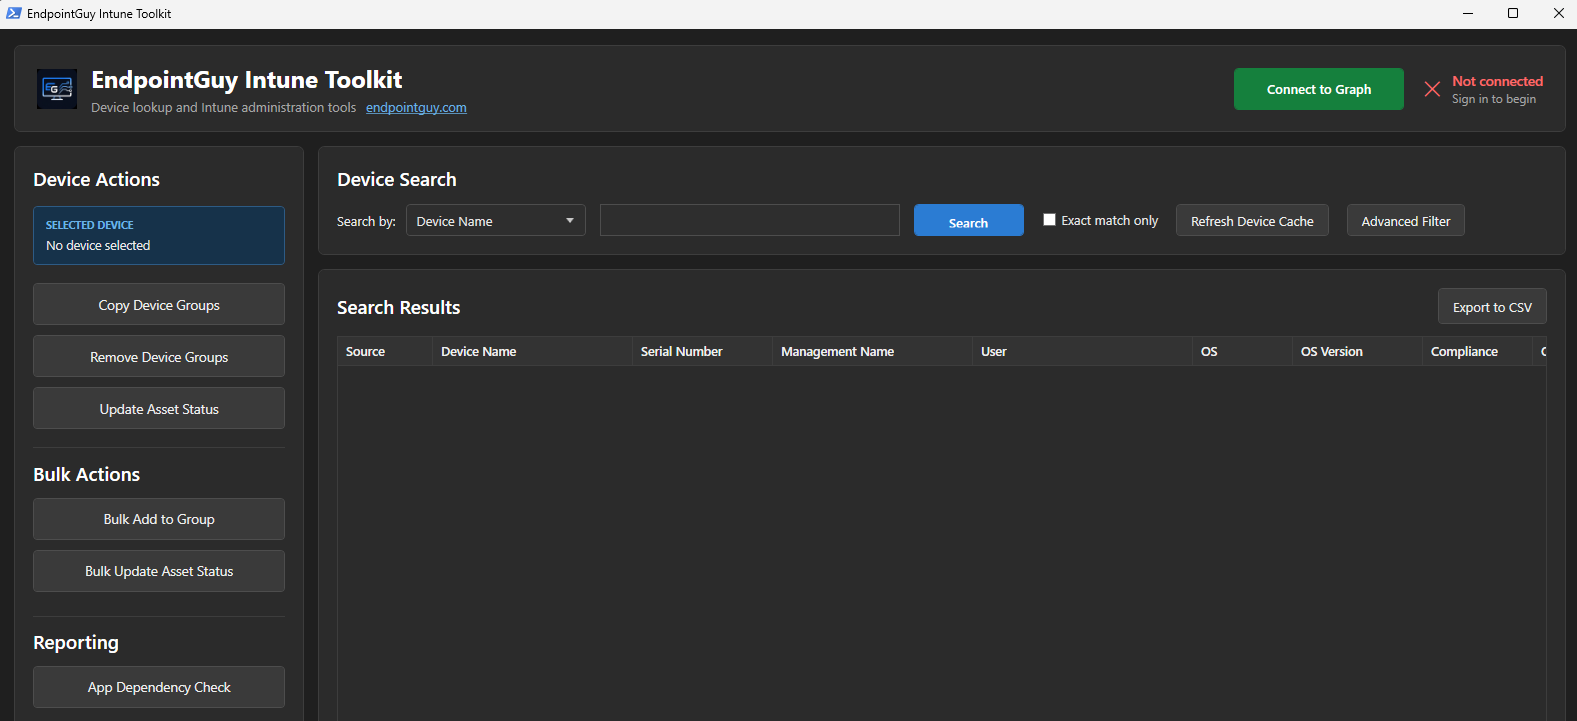Minimize the EndpointGuy Intune Toolkit window
Image resolution: width=1577 pixels, height=721 pixels.
[x=1468, y=13]
